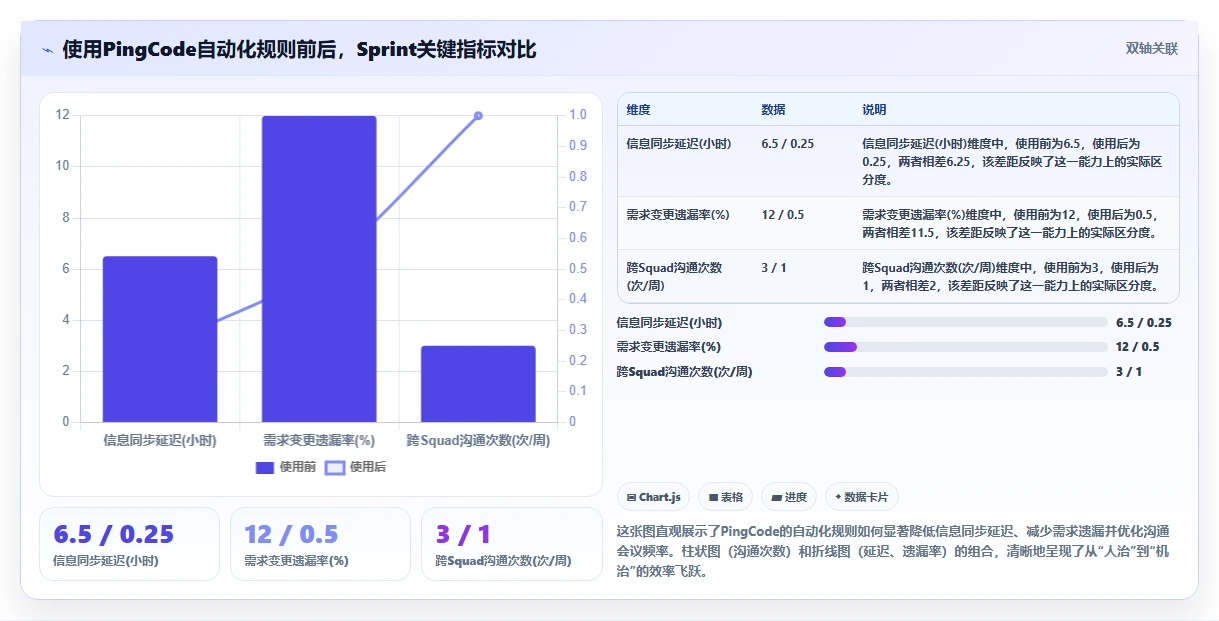The image size is (1219, 621).
Task: Click the chart title text about Sprint关键指标对比
Action: (299, 50)
